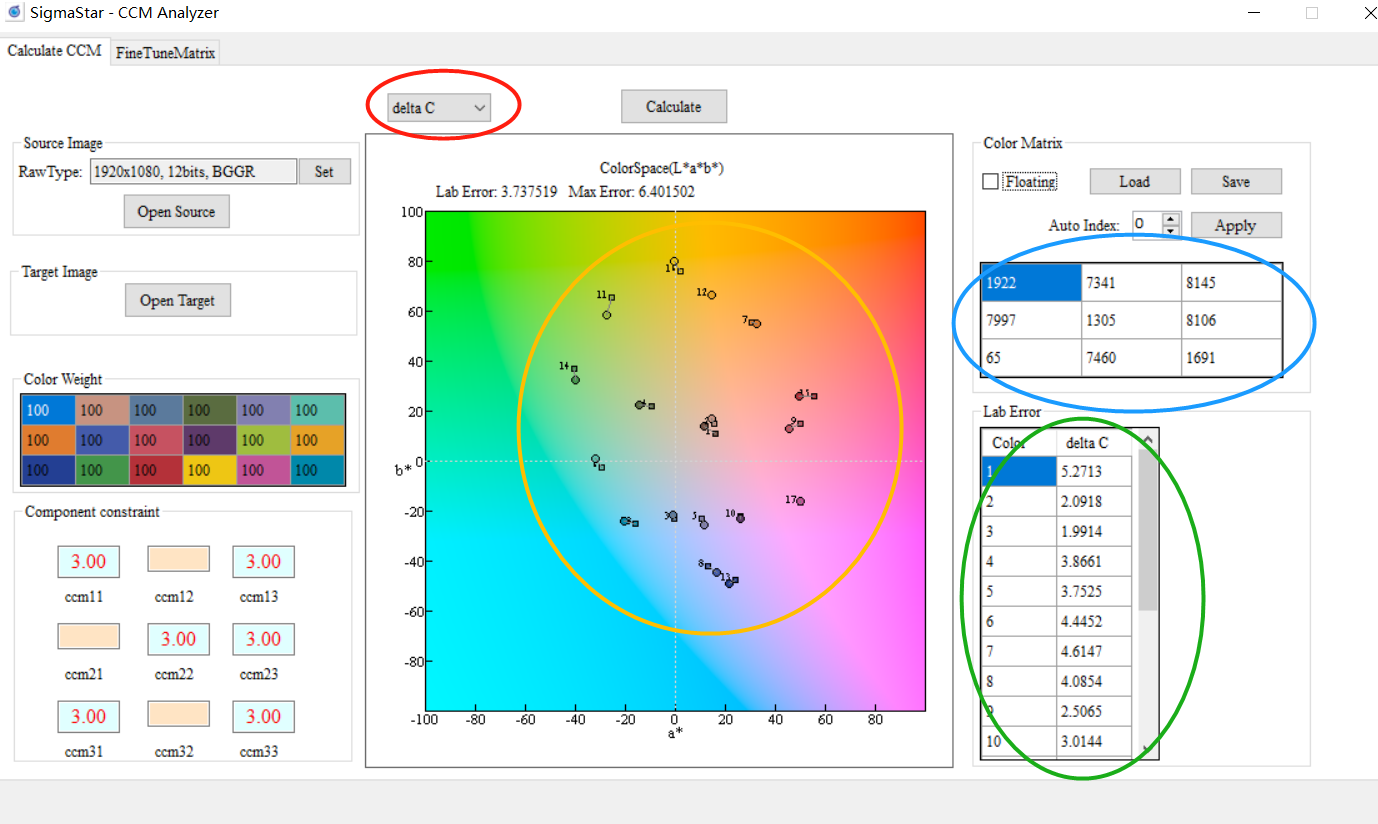1378x824 pixels.
Task: Enable the Floating checkbox
Action: click(x=991, y=181)
